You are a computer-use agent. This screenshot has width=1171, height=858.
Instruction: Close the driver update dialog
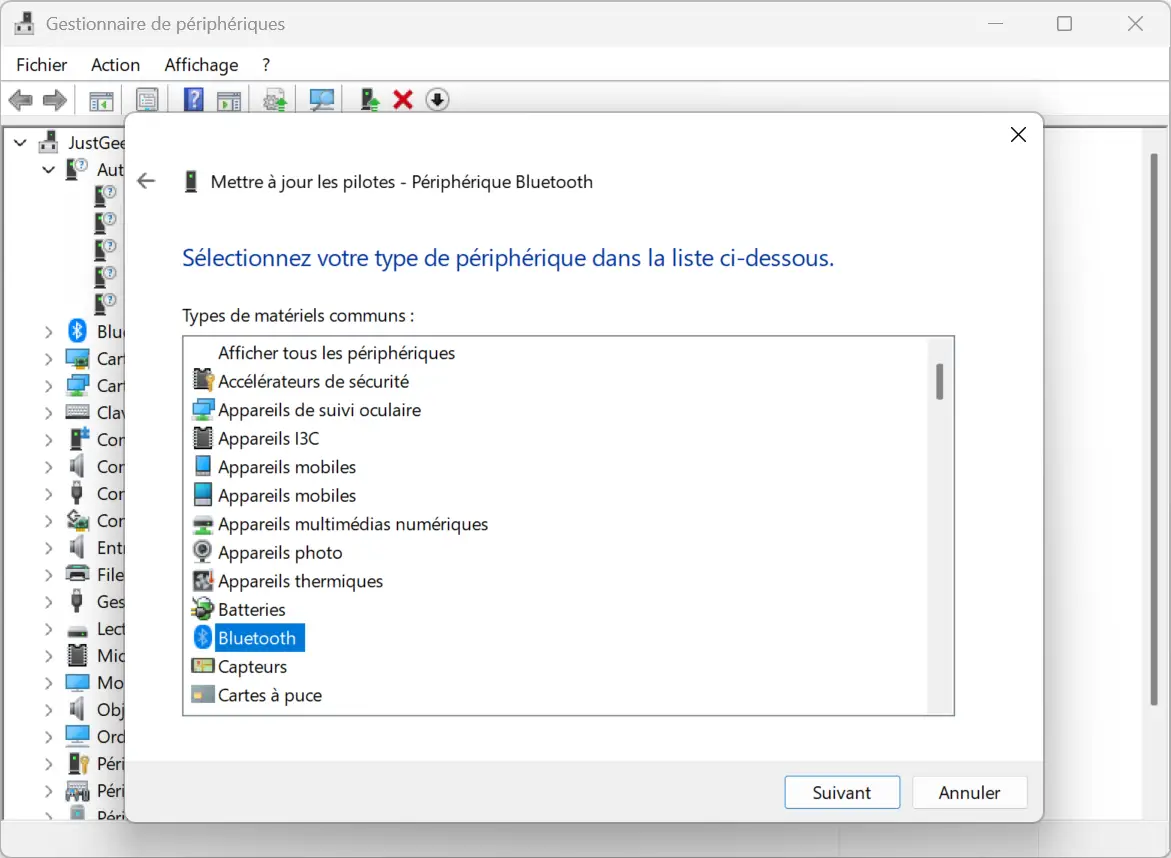1018,134
